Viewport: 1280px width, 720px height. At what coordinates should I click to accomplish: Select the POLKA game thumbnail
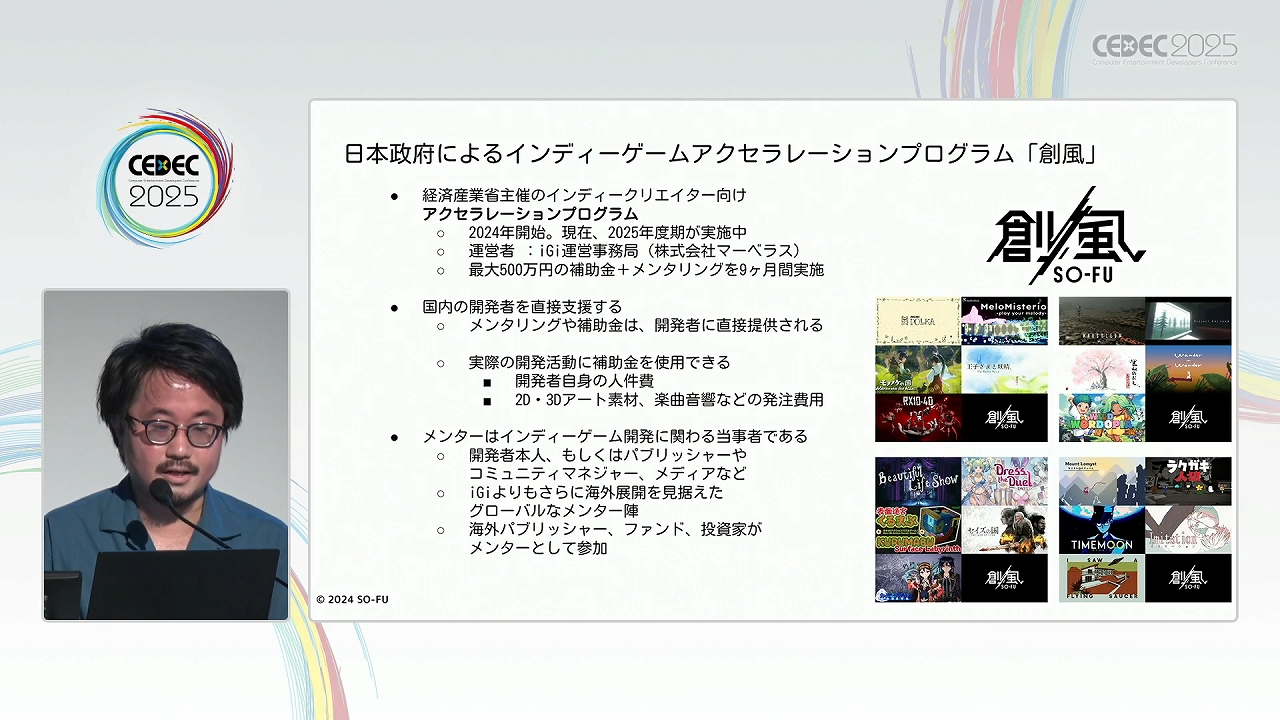point(917,321)
